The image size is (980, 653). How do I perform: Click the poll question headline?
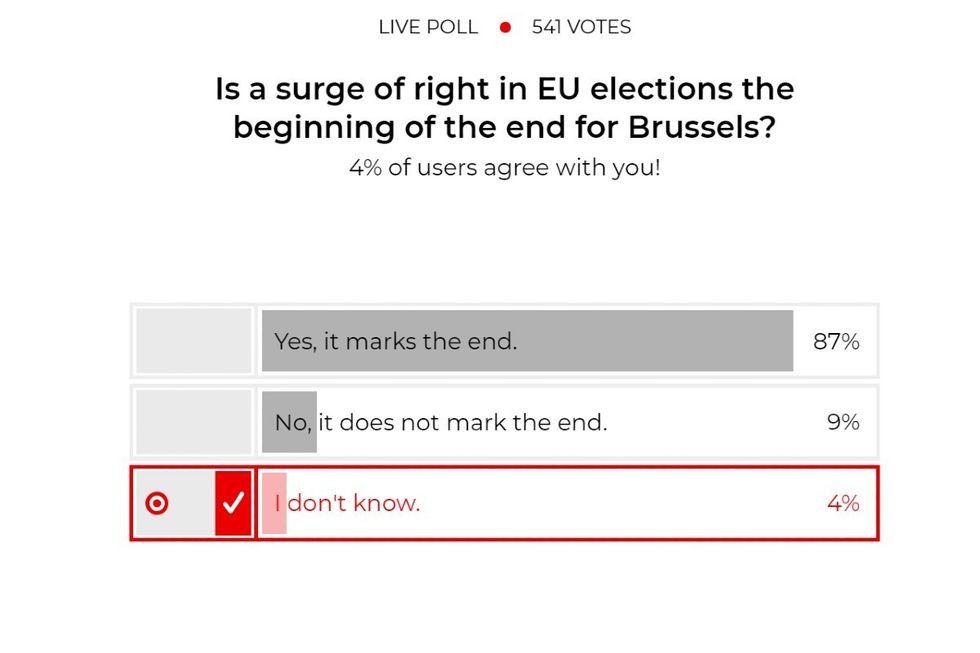[x=502, y=108]
